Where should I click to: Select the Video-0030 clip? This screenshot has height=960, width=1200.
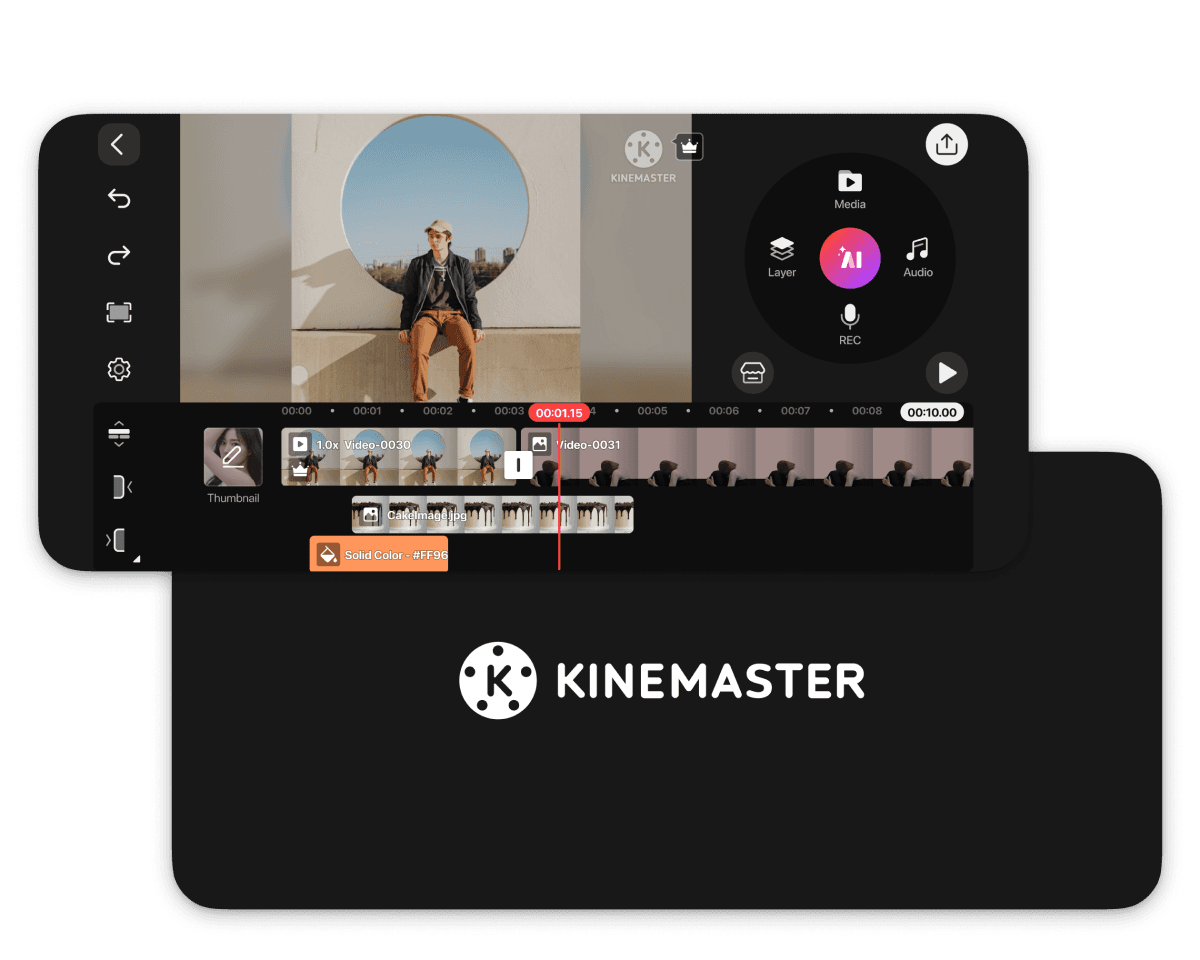398,457
